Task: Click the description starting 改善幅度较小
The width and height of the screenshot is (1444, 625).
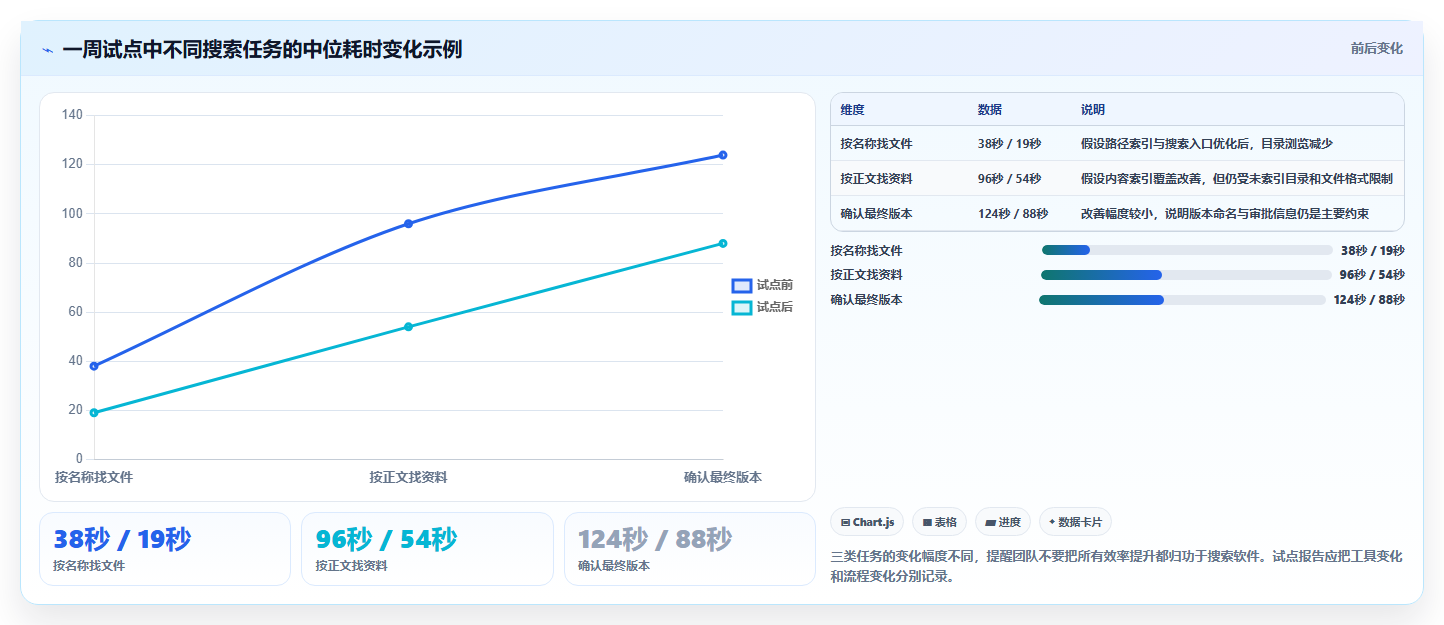Action: 1225,214
